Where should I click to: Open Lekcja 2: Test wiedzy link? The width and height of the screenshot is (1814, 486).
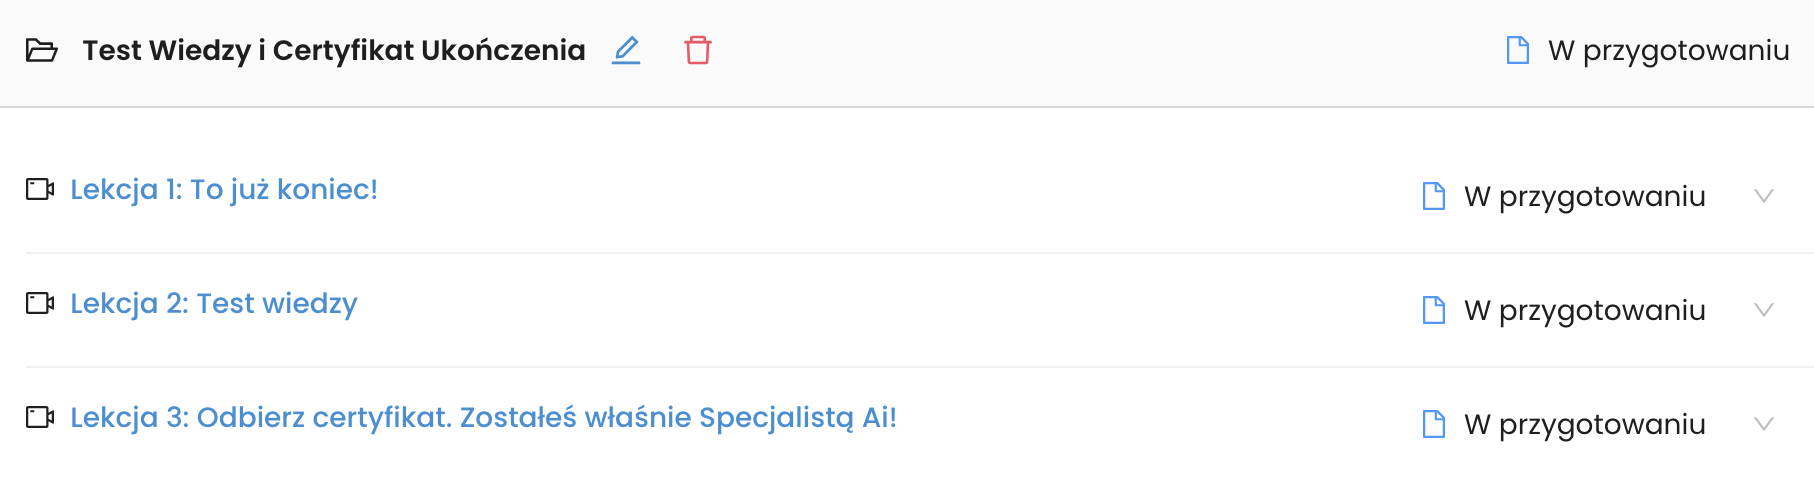click(214, 303)
